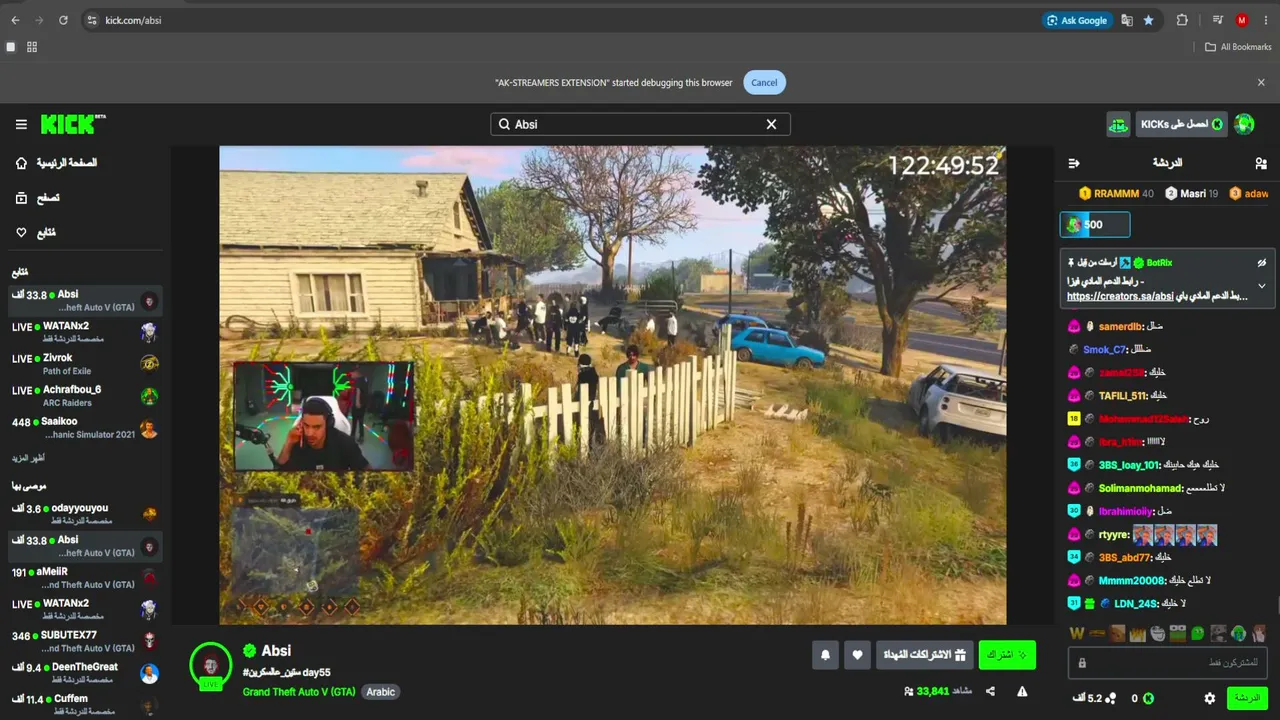Open the 'Get KICKs' button in header

point(1182,124)
